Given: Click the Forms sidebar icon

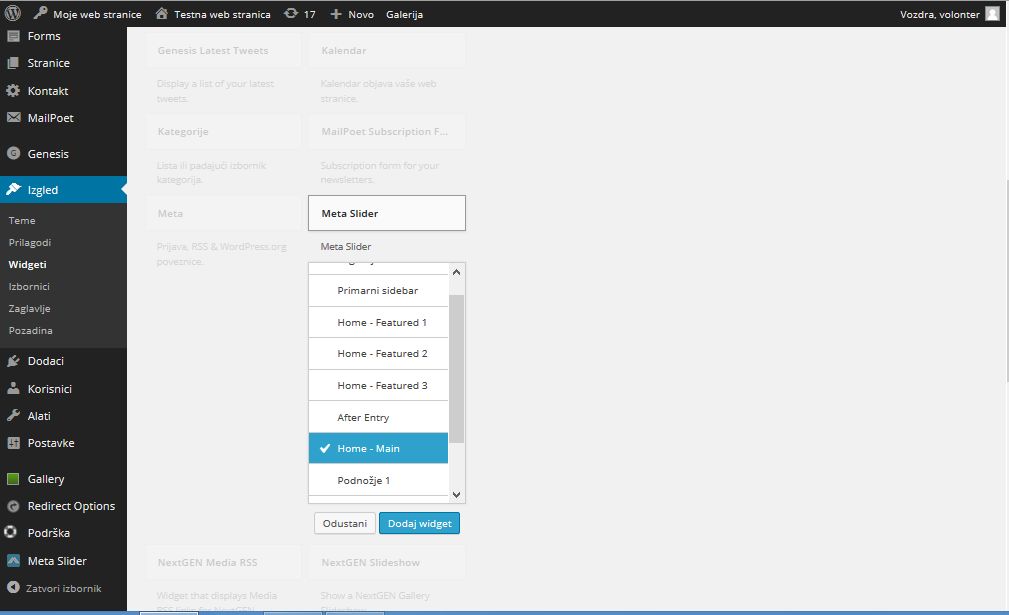Looking at the screenshot, I should pos(13,36).
